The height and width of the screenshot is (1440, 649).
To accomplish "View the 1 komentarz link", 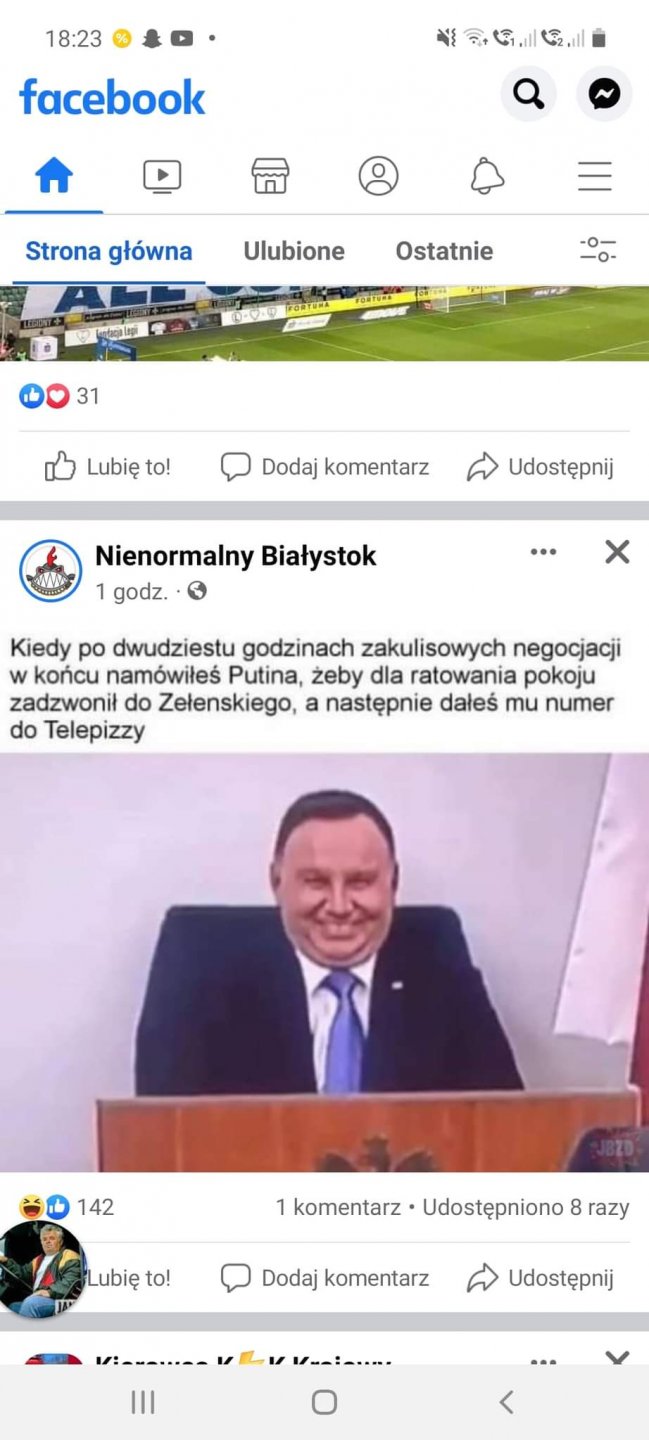I will click(x=338, y=1207).
